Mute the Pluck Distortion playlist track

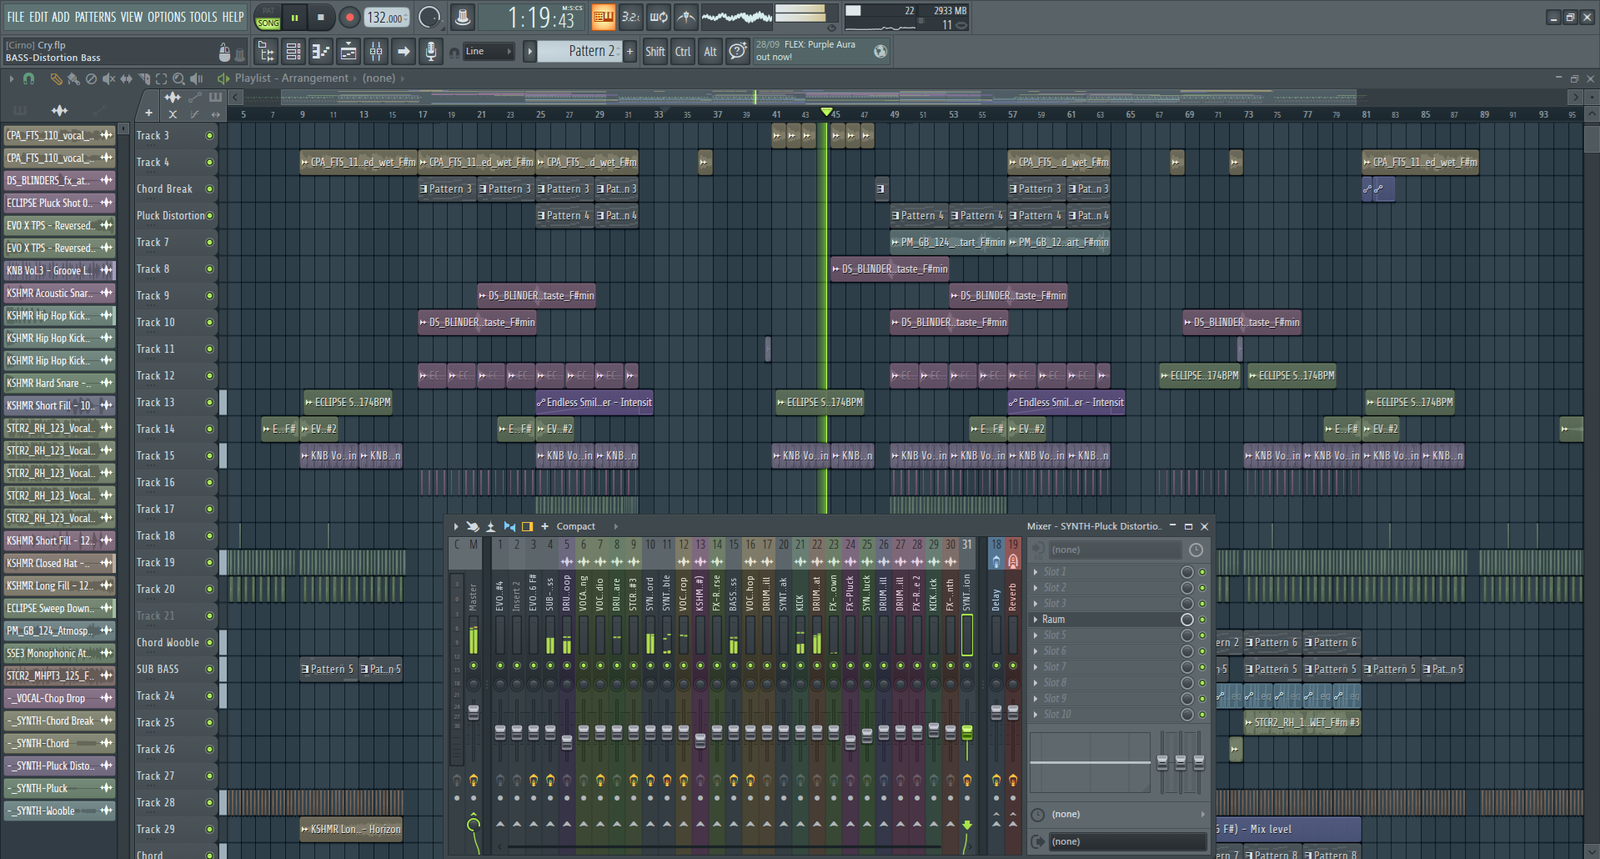point(210,216)
